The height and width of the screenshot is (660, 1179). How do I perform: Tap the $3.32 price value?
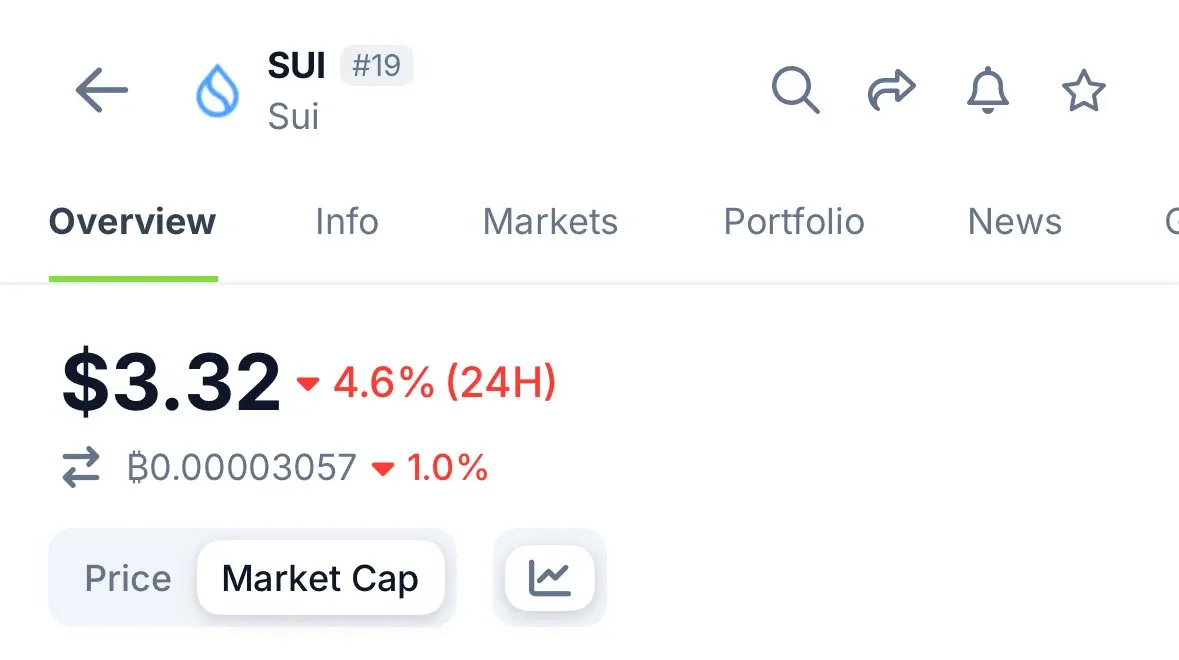[x=171, y=382]
